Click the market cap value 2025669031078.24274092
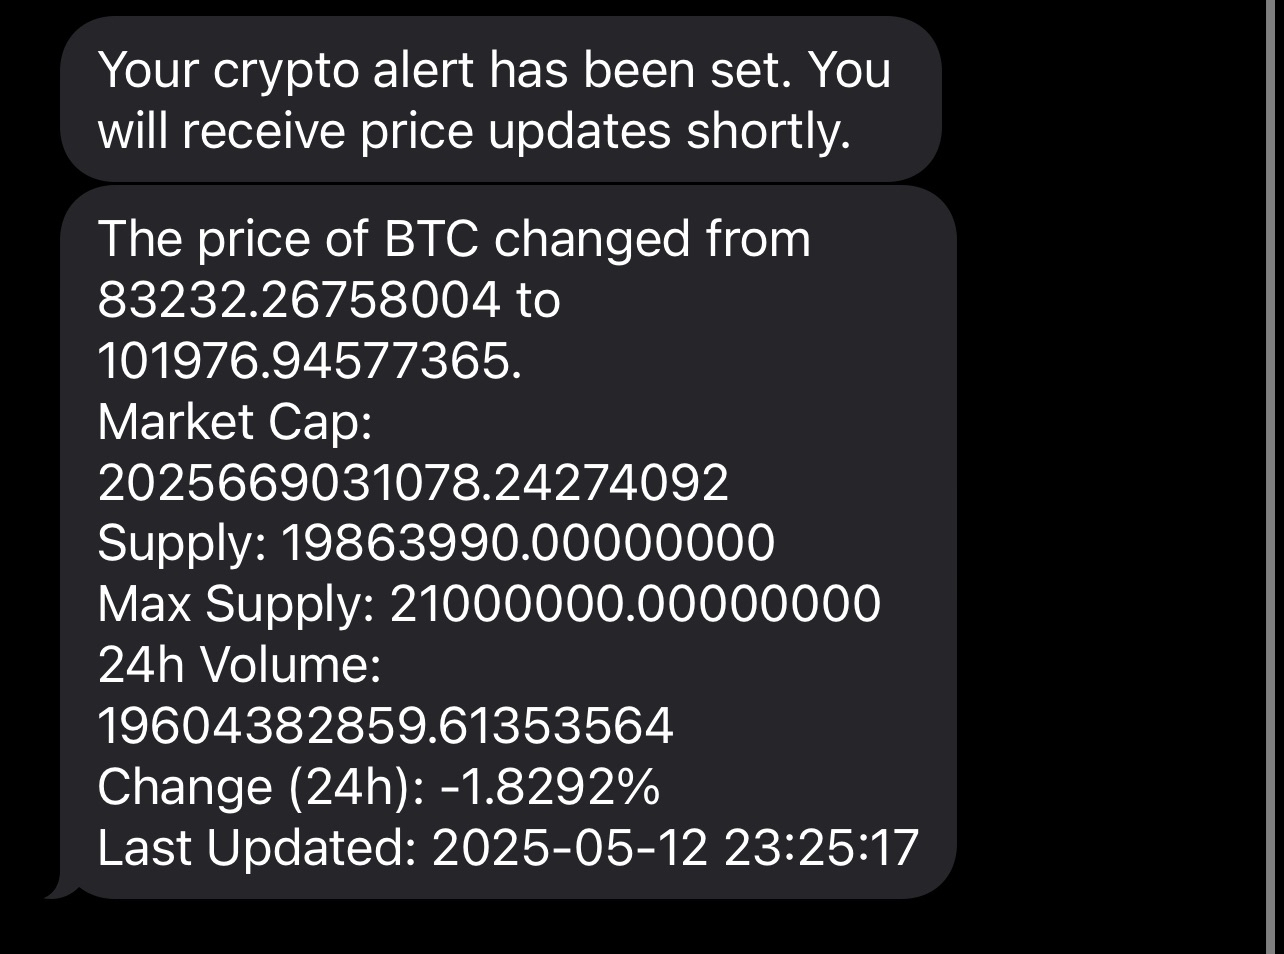The width and height of the screenshot is (1284, 954). coord(413,483)
